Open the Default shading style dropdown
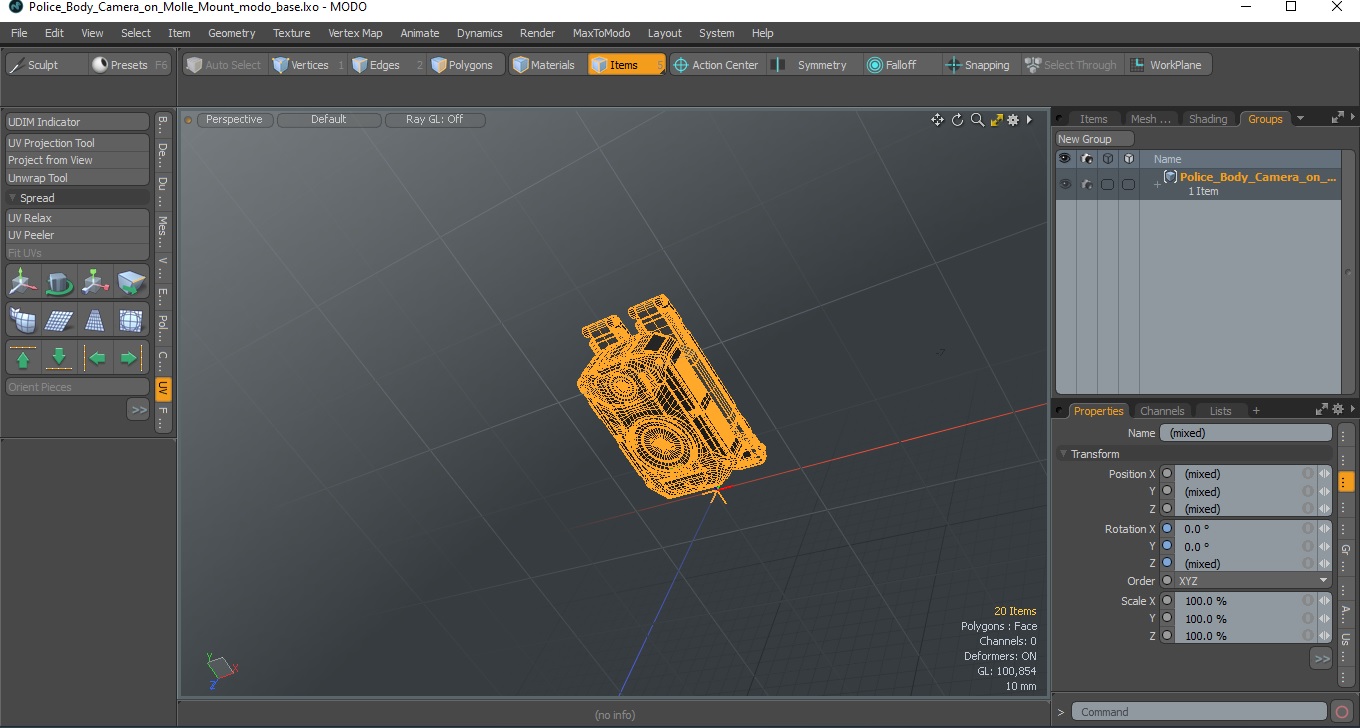This screenshot has width=1360, height=728. point(329,120)
